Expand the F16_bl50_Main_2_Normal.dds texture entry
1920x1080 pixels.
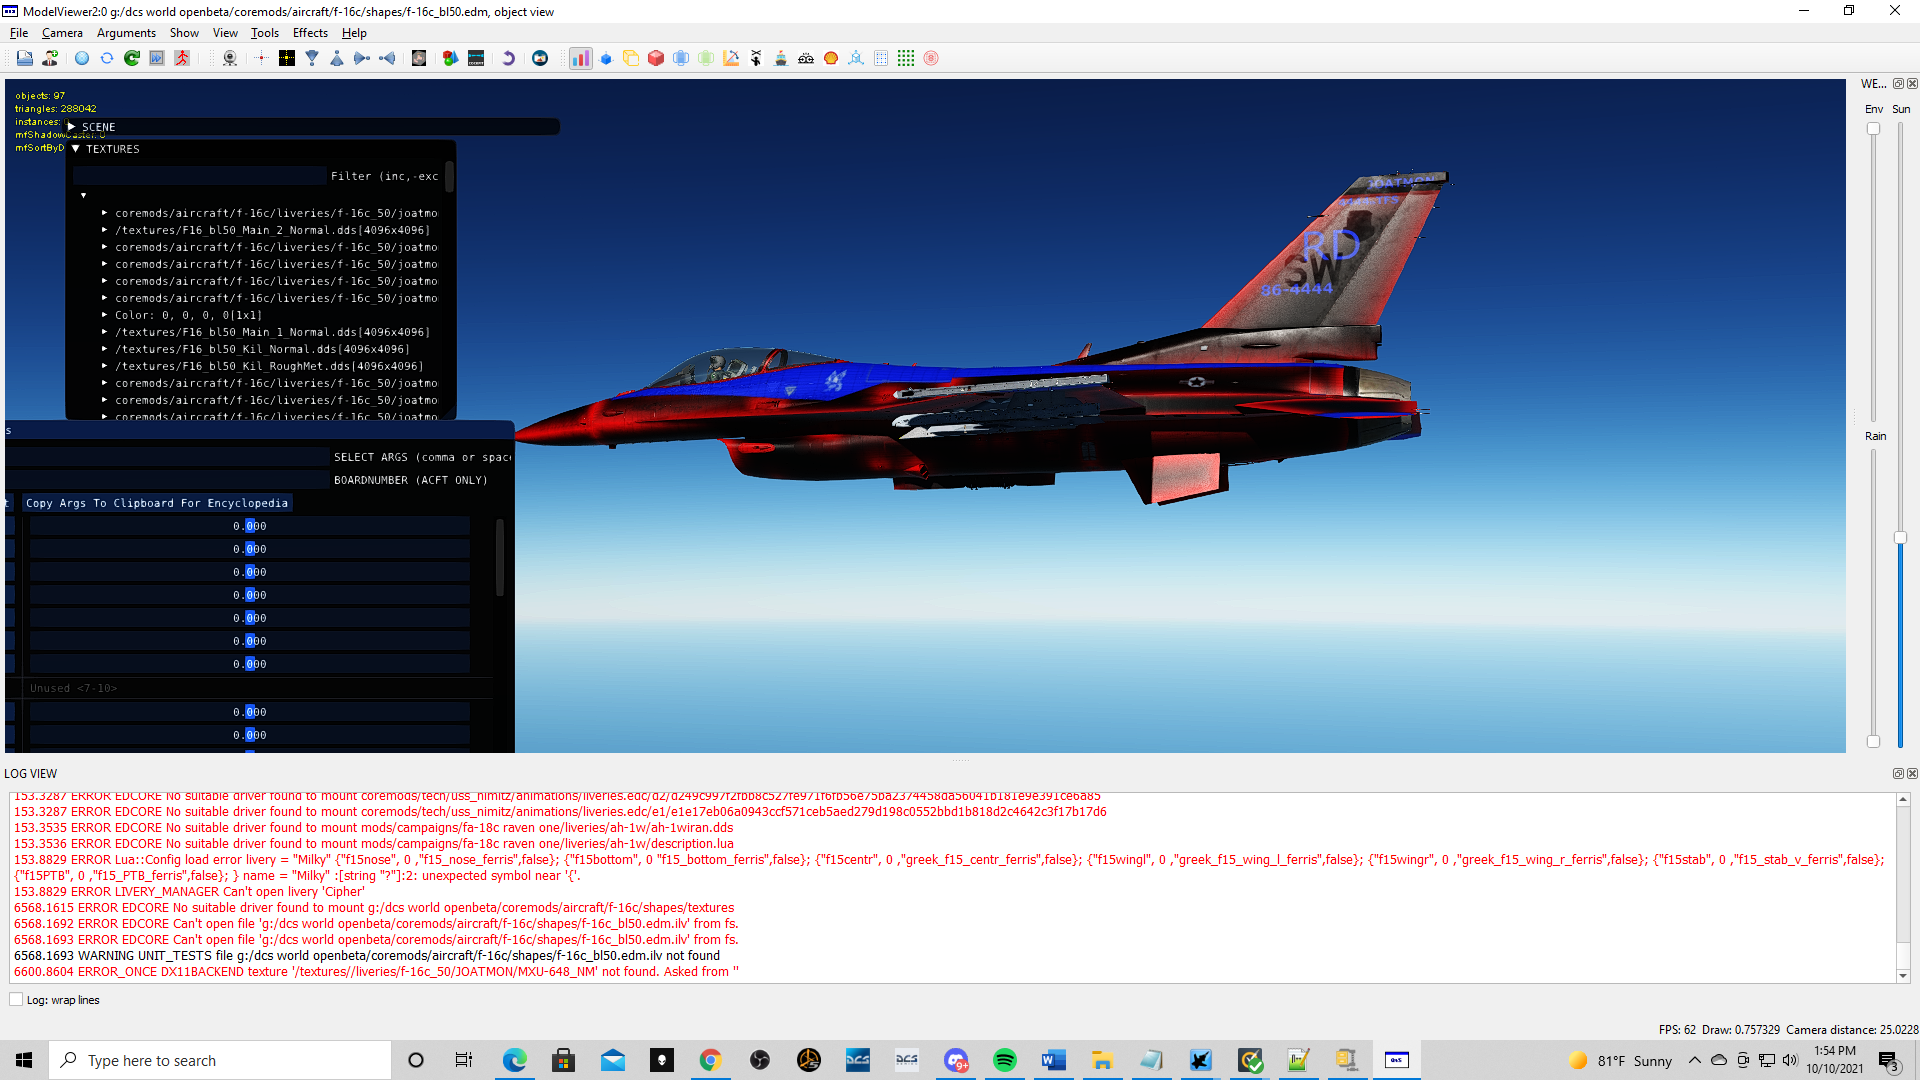pyautogui.click(x=104, y=230)
